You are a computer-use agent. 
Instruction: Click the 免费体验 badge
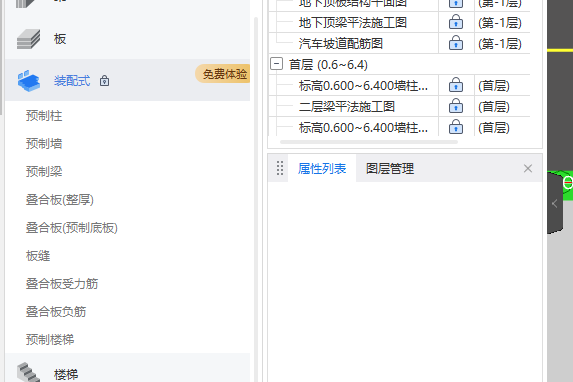point(224,74)
